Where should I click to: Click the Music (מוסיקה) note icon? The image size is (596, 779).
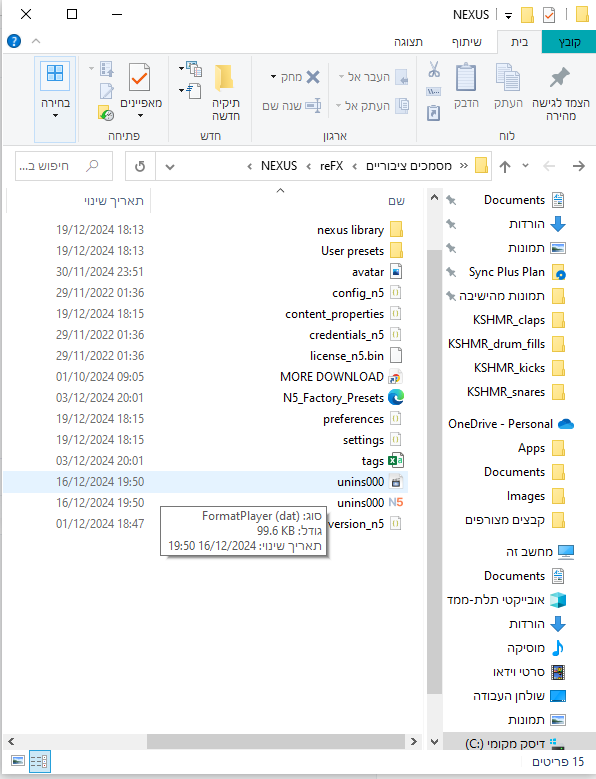pos(558,648)
